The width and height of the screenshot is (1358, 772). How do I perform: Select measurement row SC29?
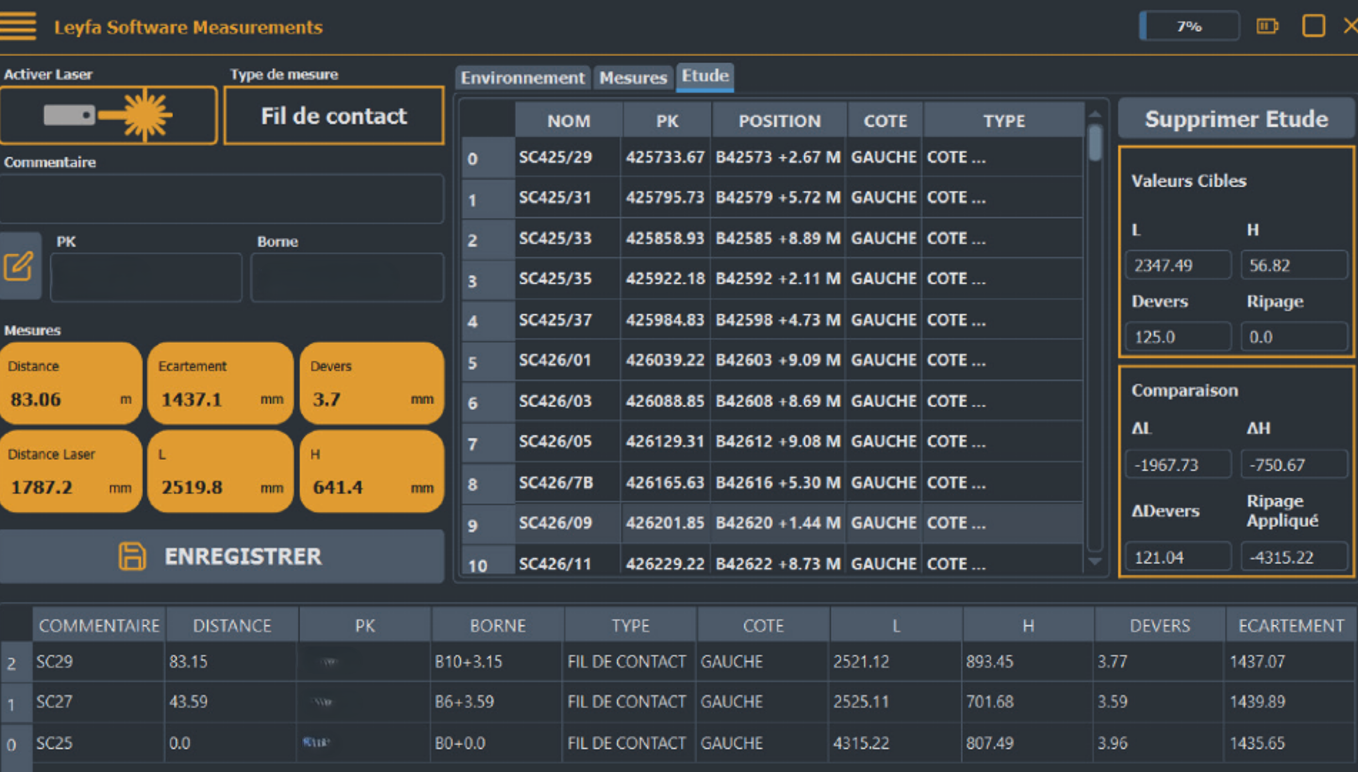coord(679,662)
